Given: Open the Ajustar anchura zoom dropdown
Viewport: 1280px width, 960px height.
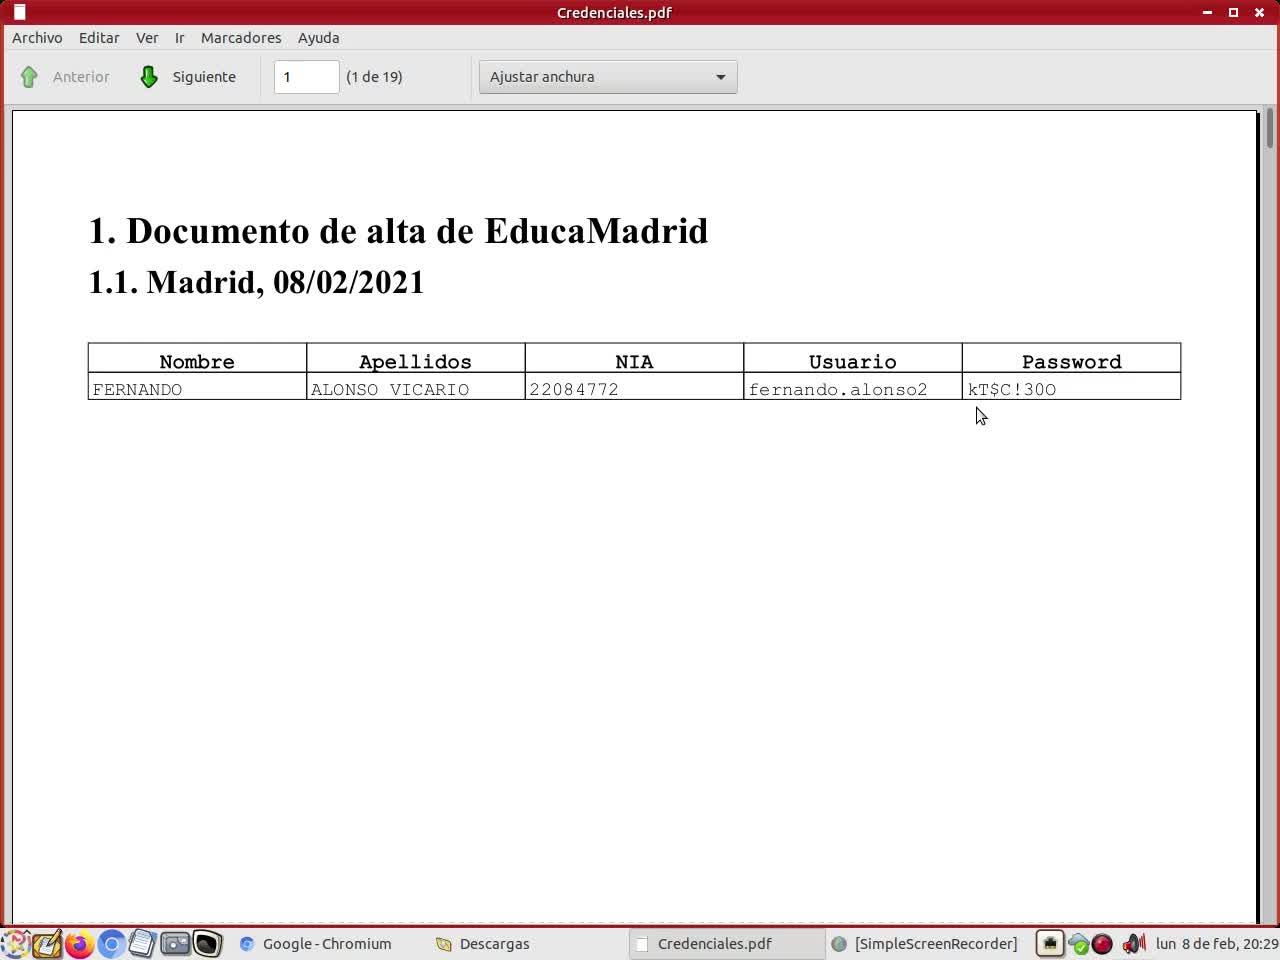Looking at the screenshot, I should 608,77.
